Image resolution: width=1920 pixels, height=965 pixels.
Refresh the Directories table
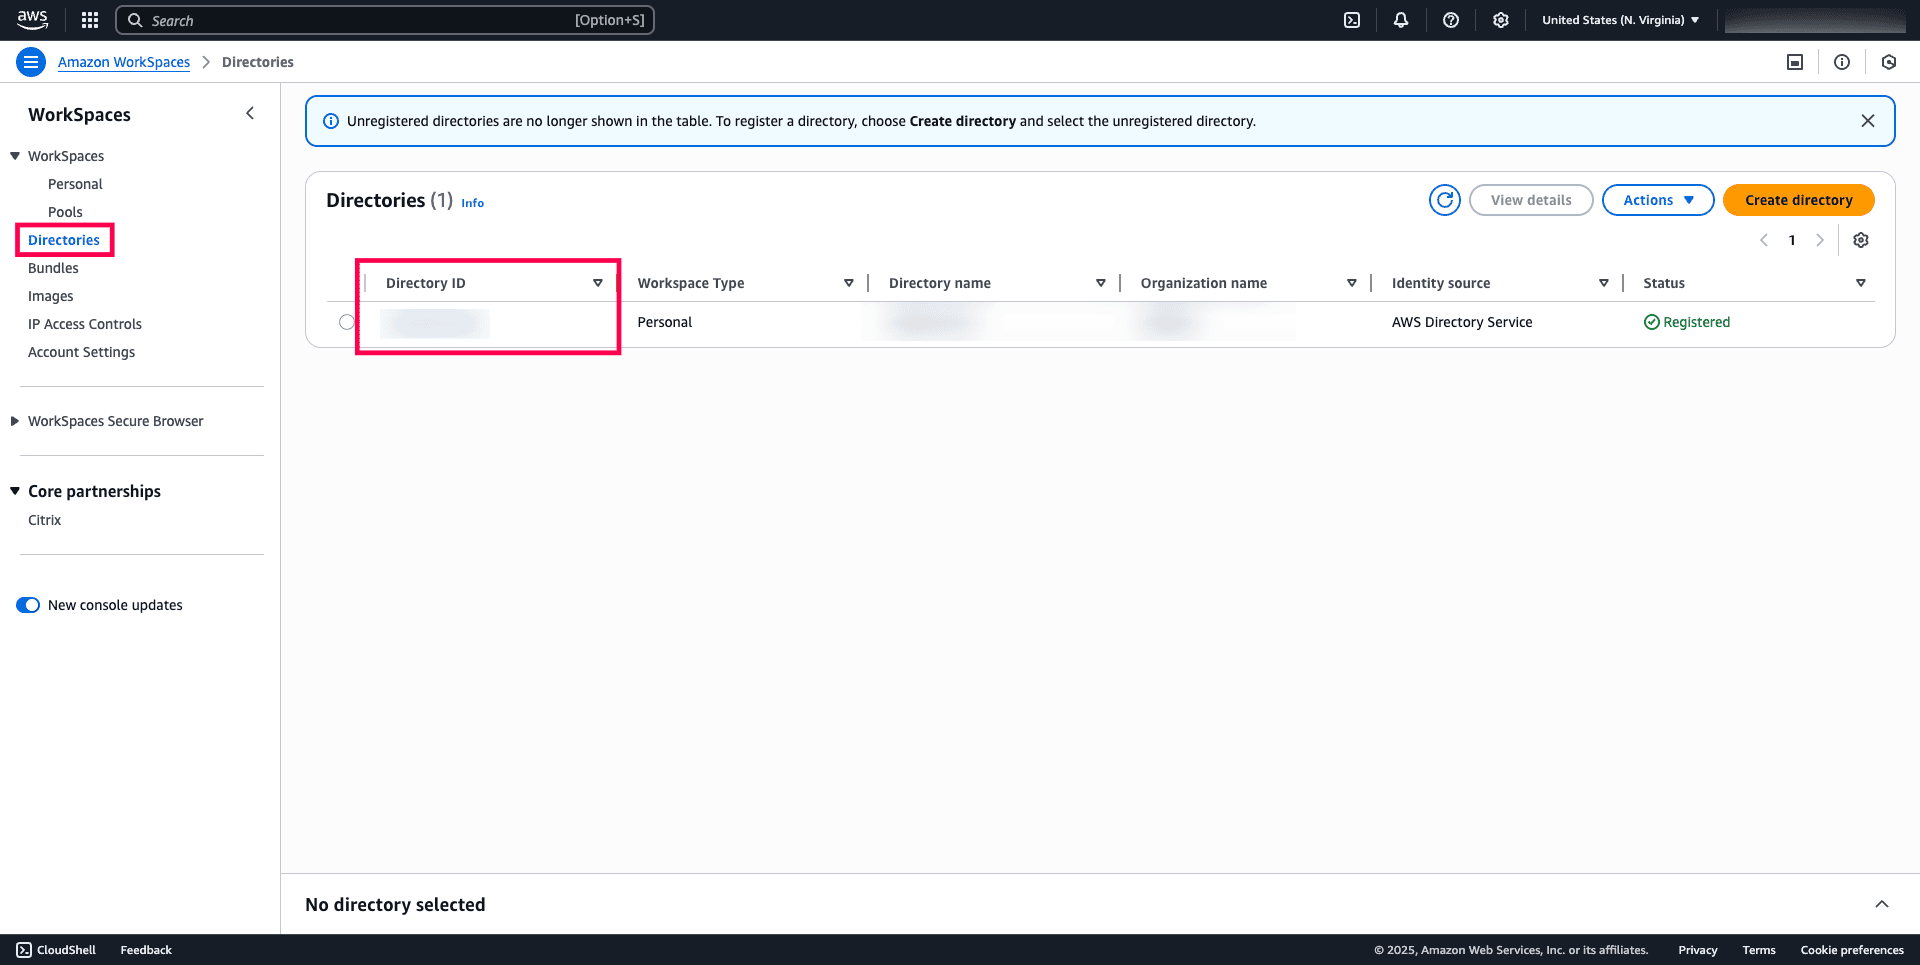(1445, 200)
